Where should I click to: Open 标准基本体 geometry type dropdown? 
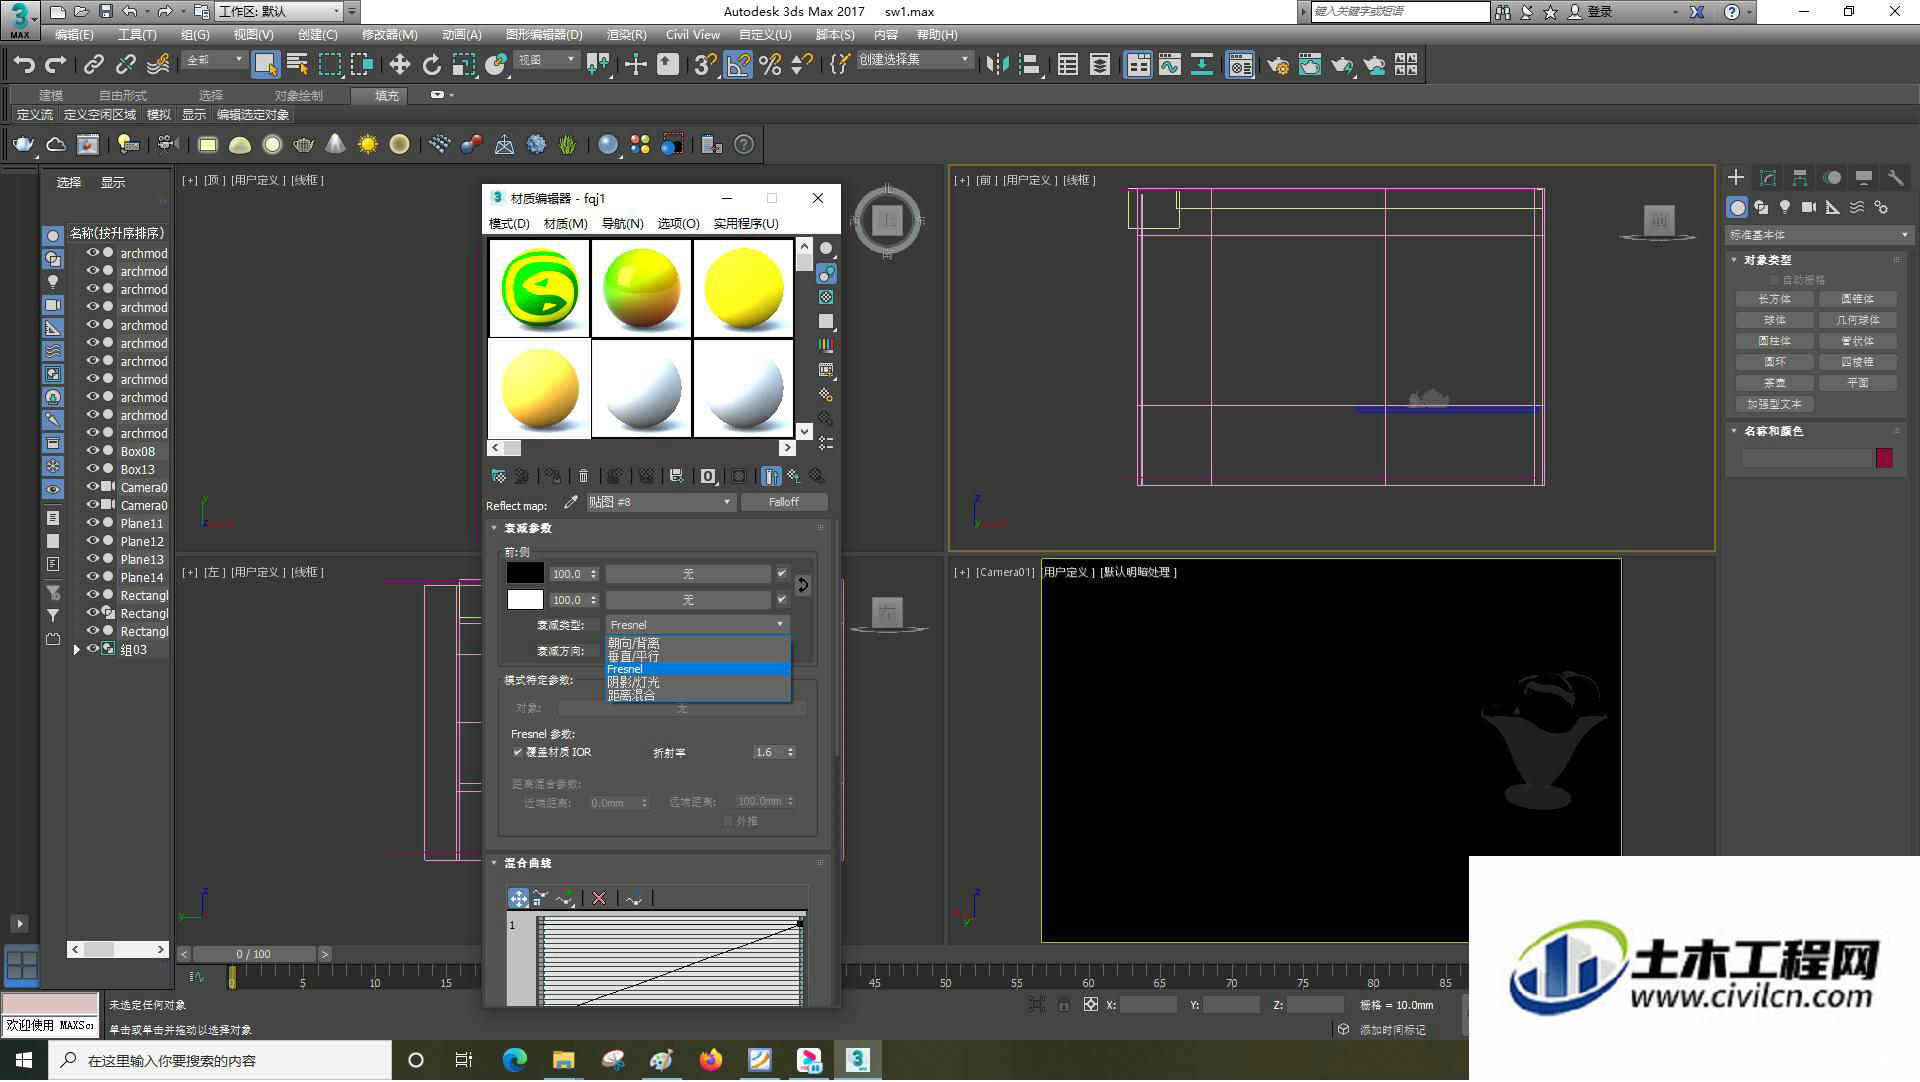coord(1818,235)
